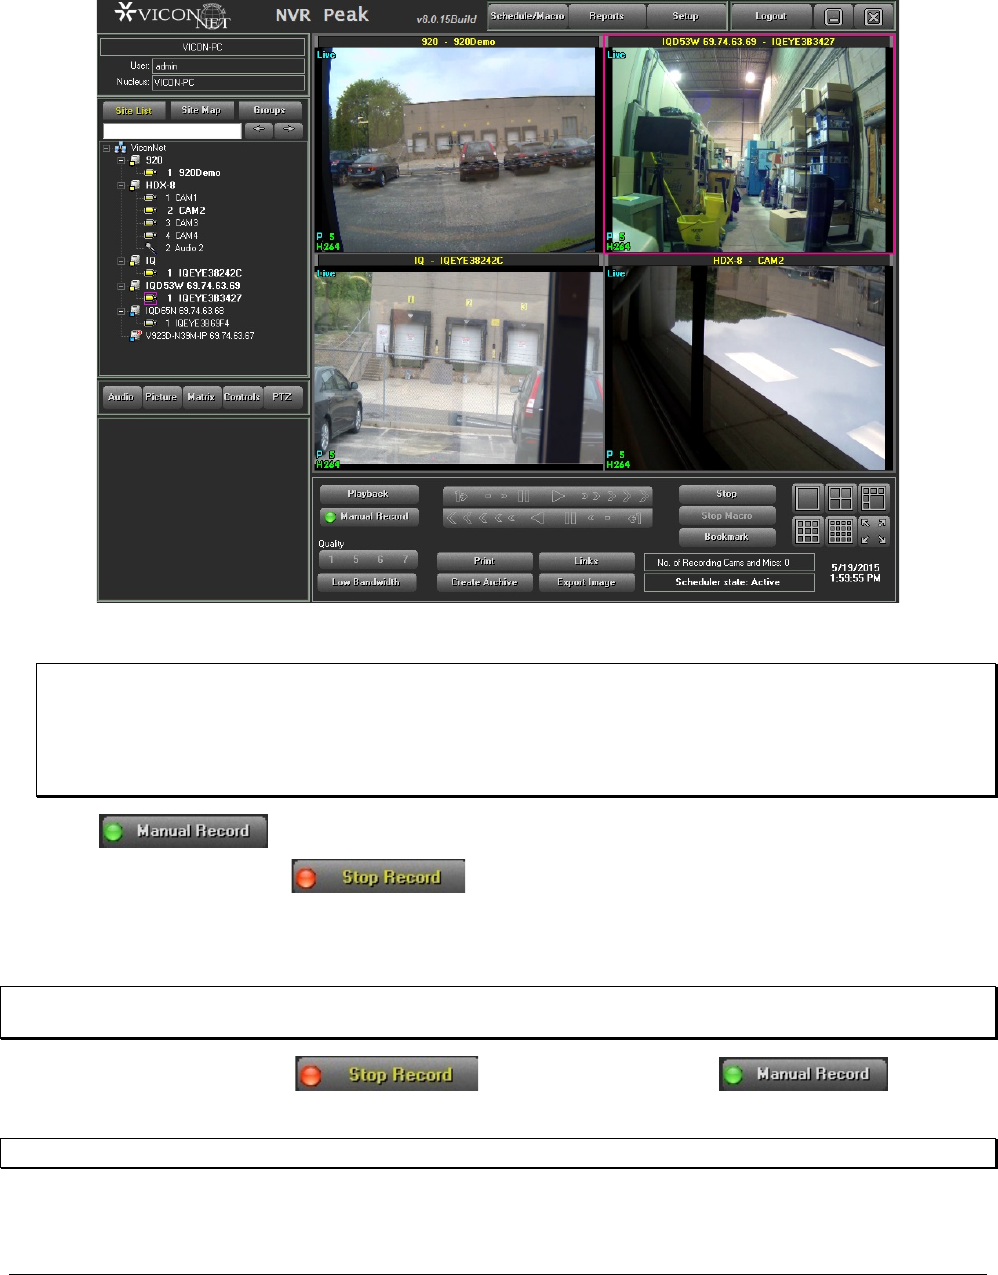Collapse the IQ site node
Viewport: 998px width, 1275px height.
(122, 261)
